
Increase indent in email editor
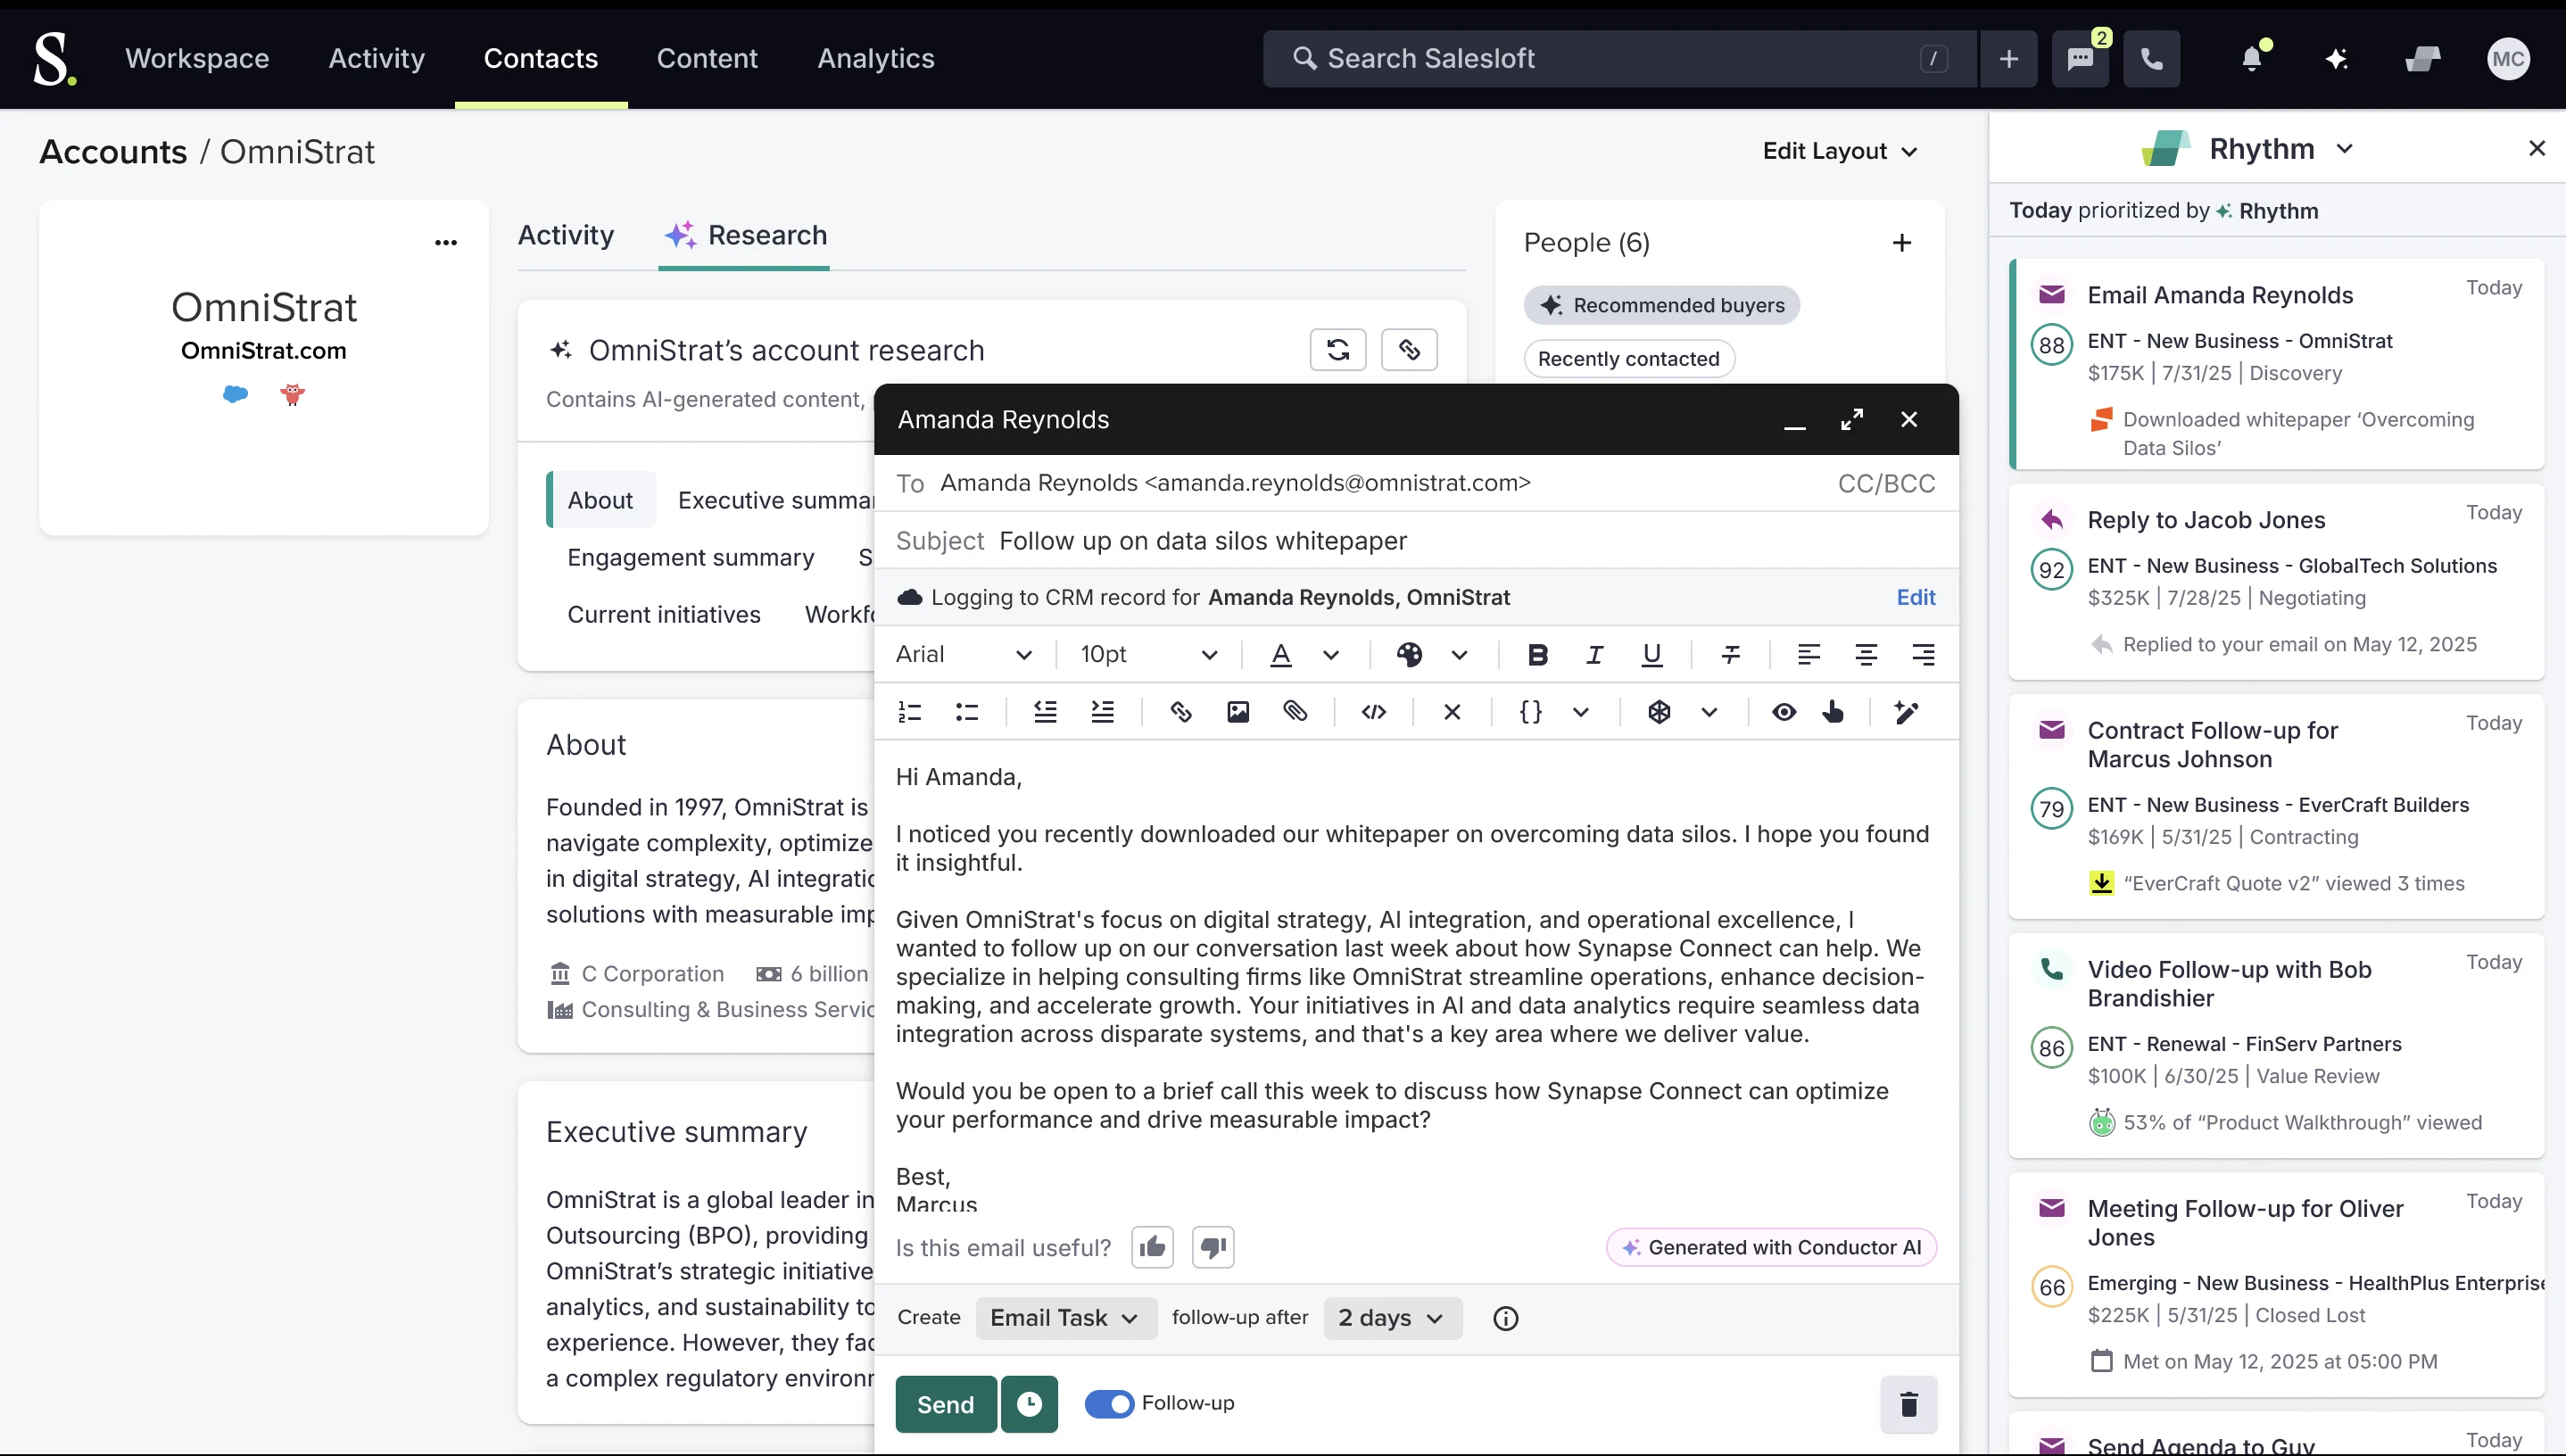coord(1102,712)
